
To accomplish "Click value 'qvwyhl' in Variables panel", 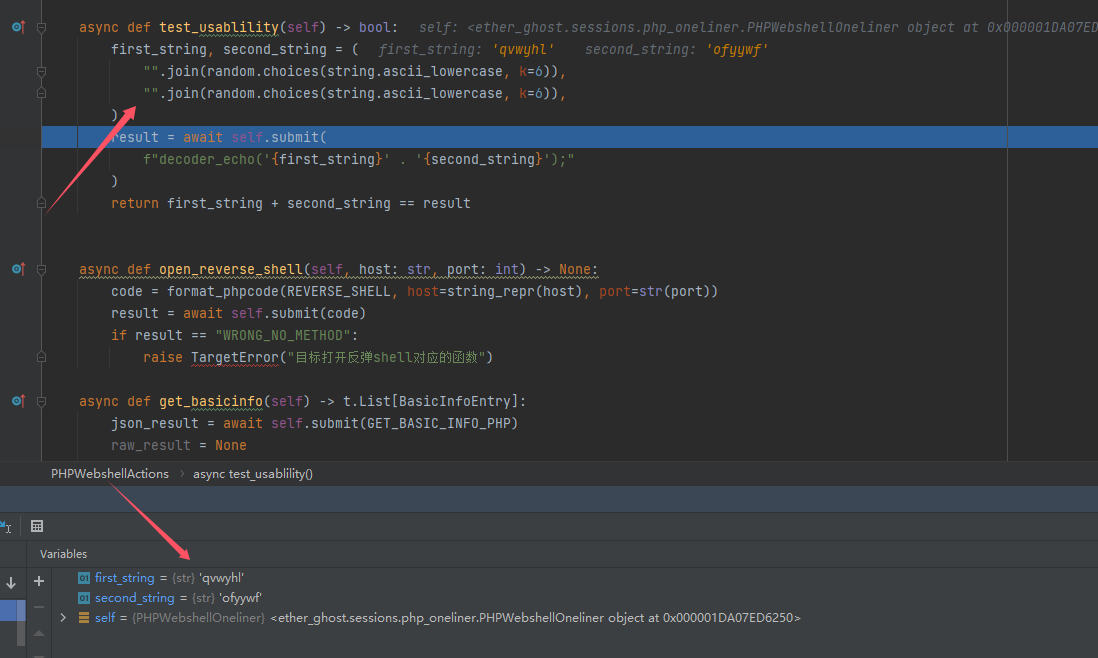I will point(221,578).
